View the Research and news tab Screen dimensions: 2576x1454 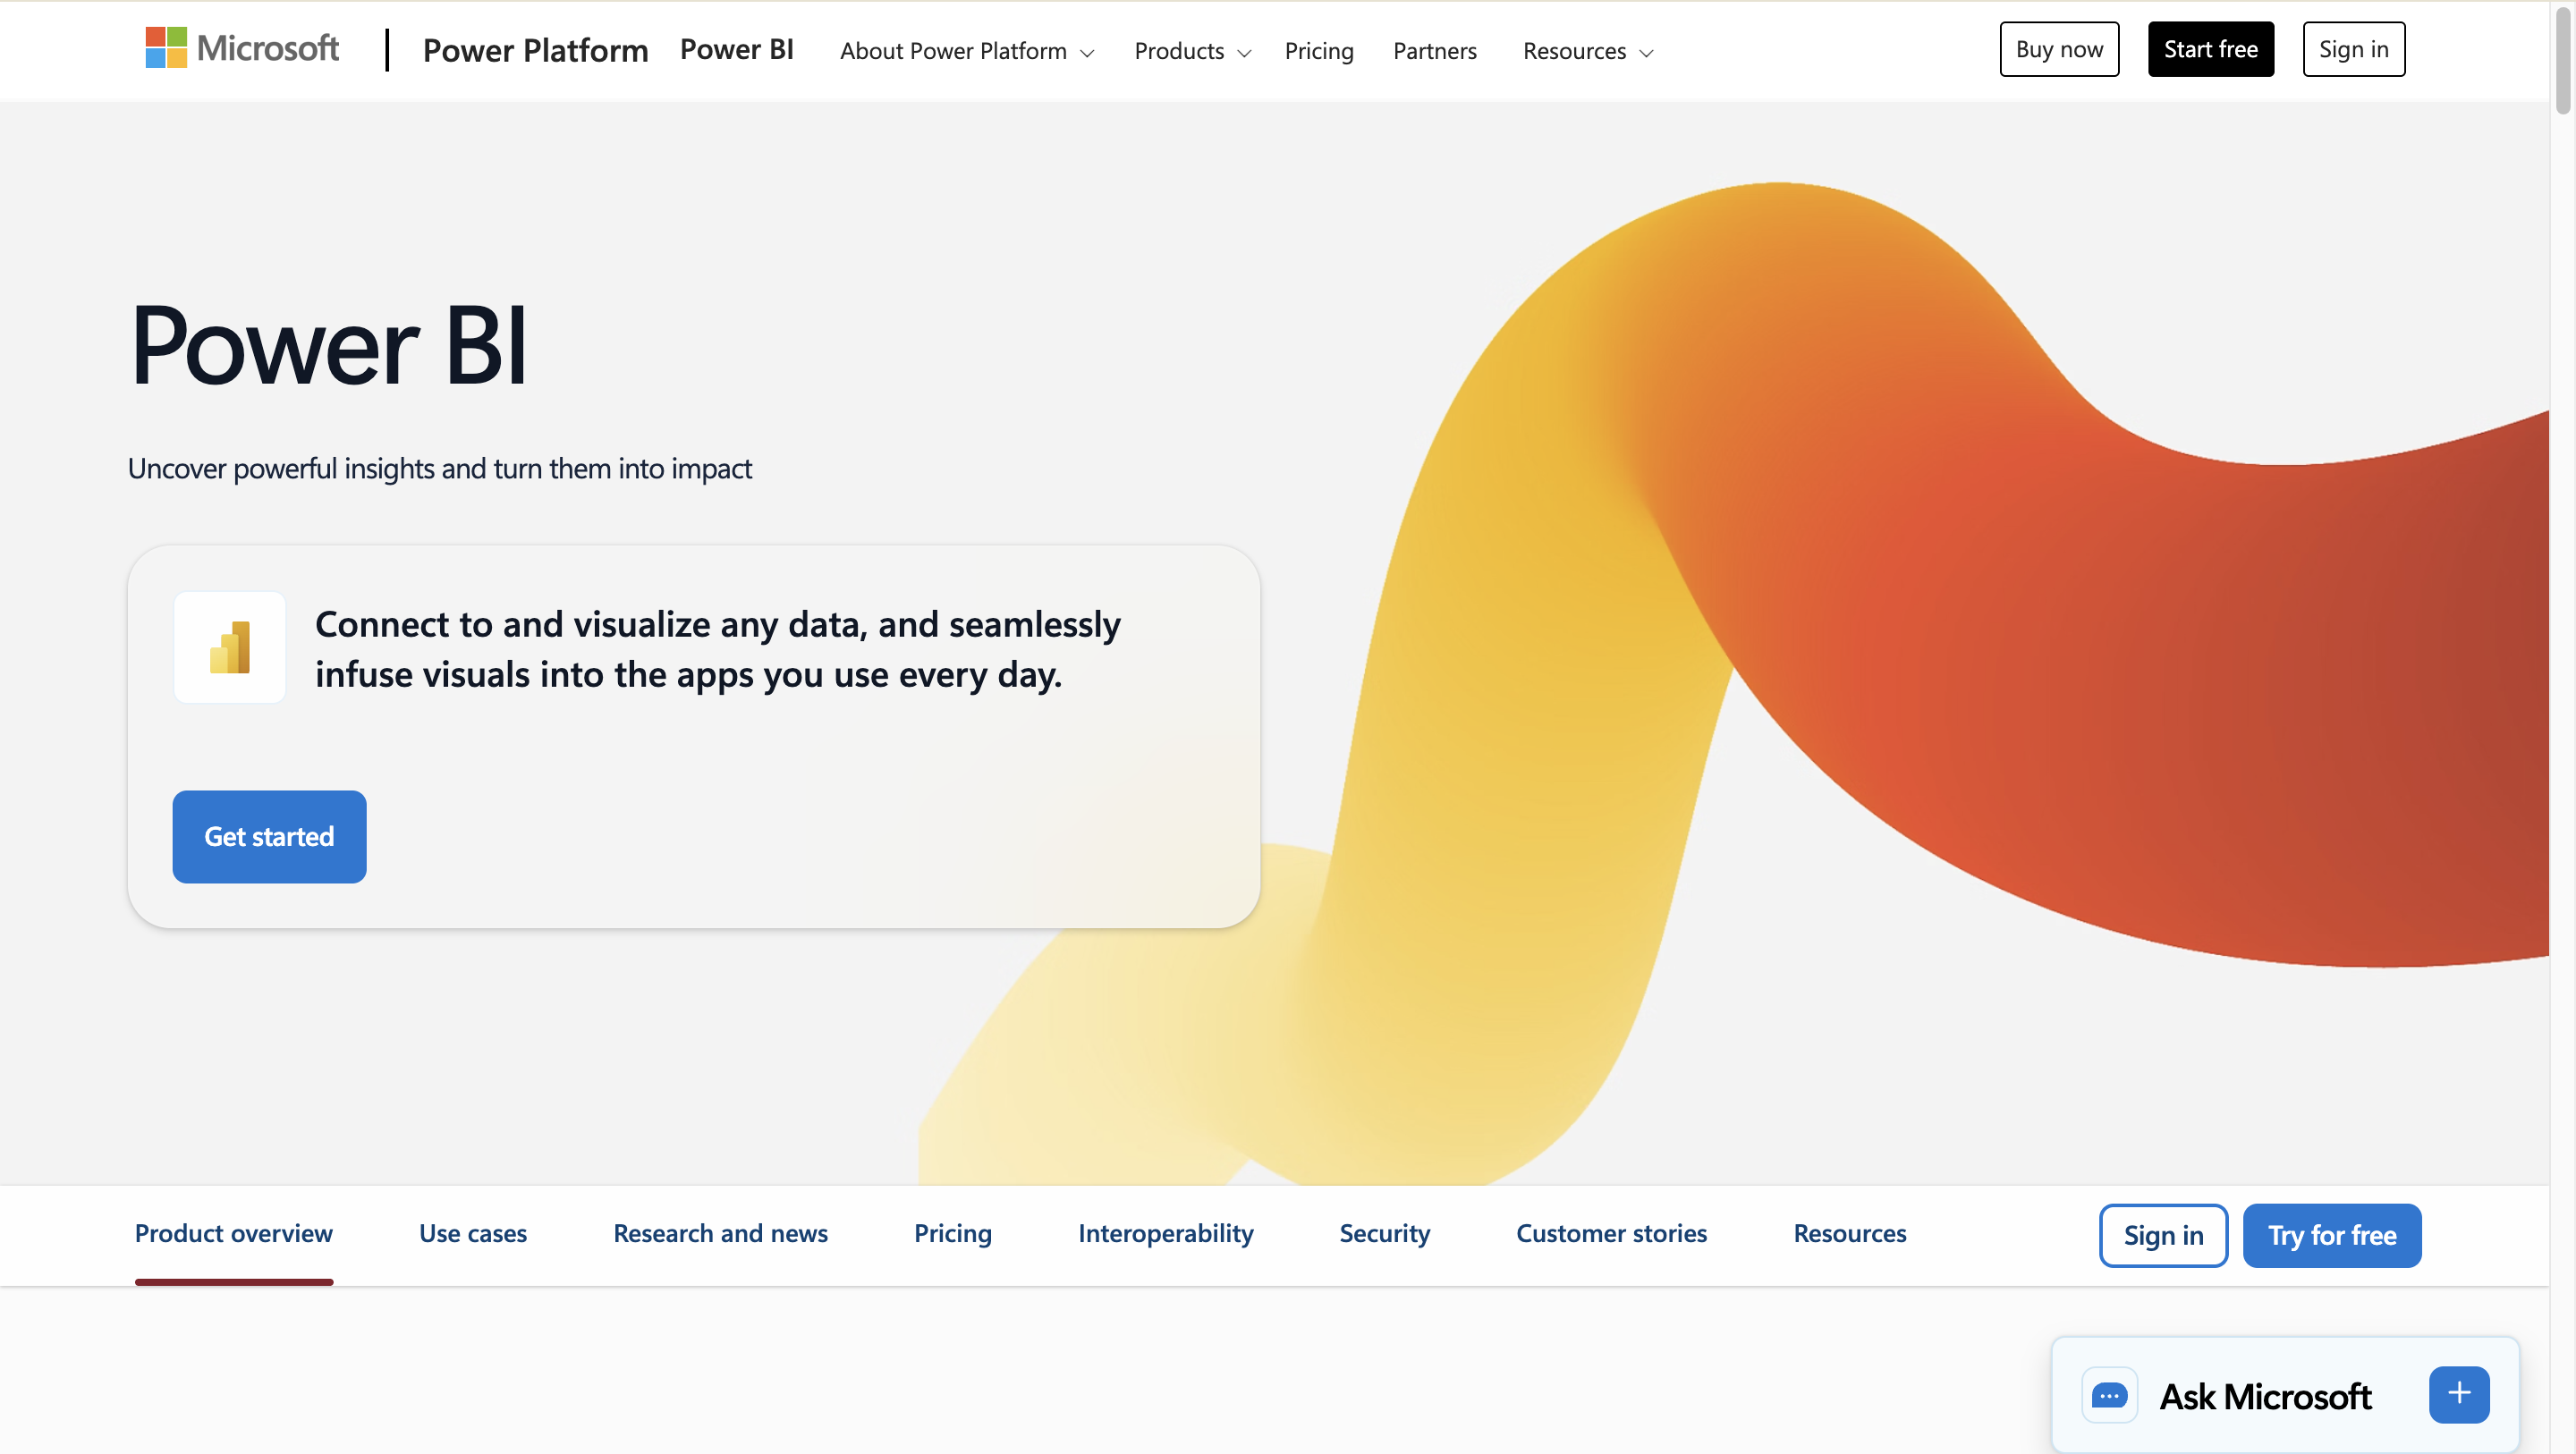click(719, 1234)
